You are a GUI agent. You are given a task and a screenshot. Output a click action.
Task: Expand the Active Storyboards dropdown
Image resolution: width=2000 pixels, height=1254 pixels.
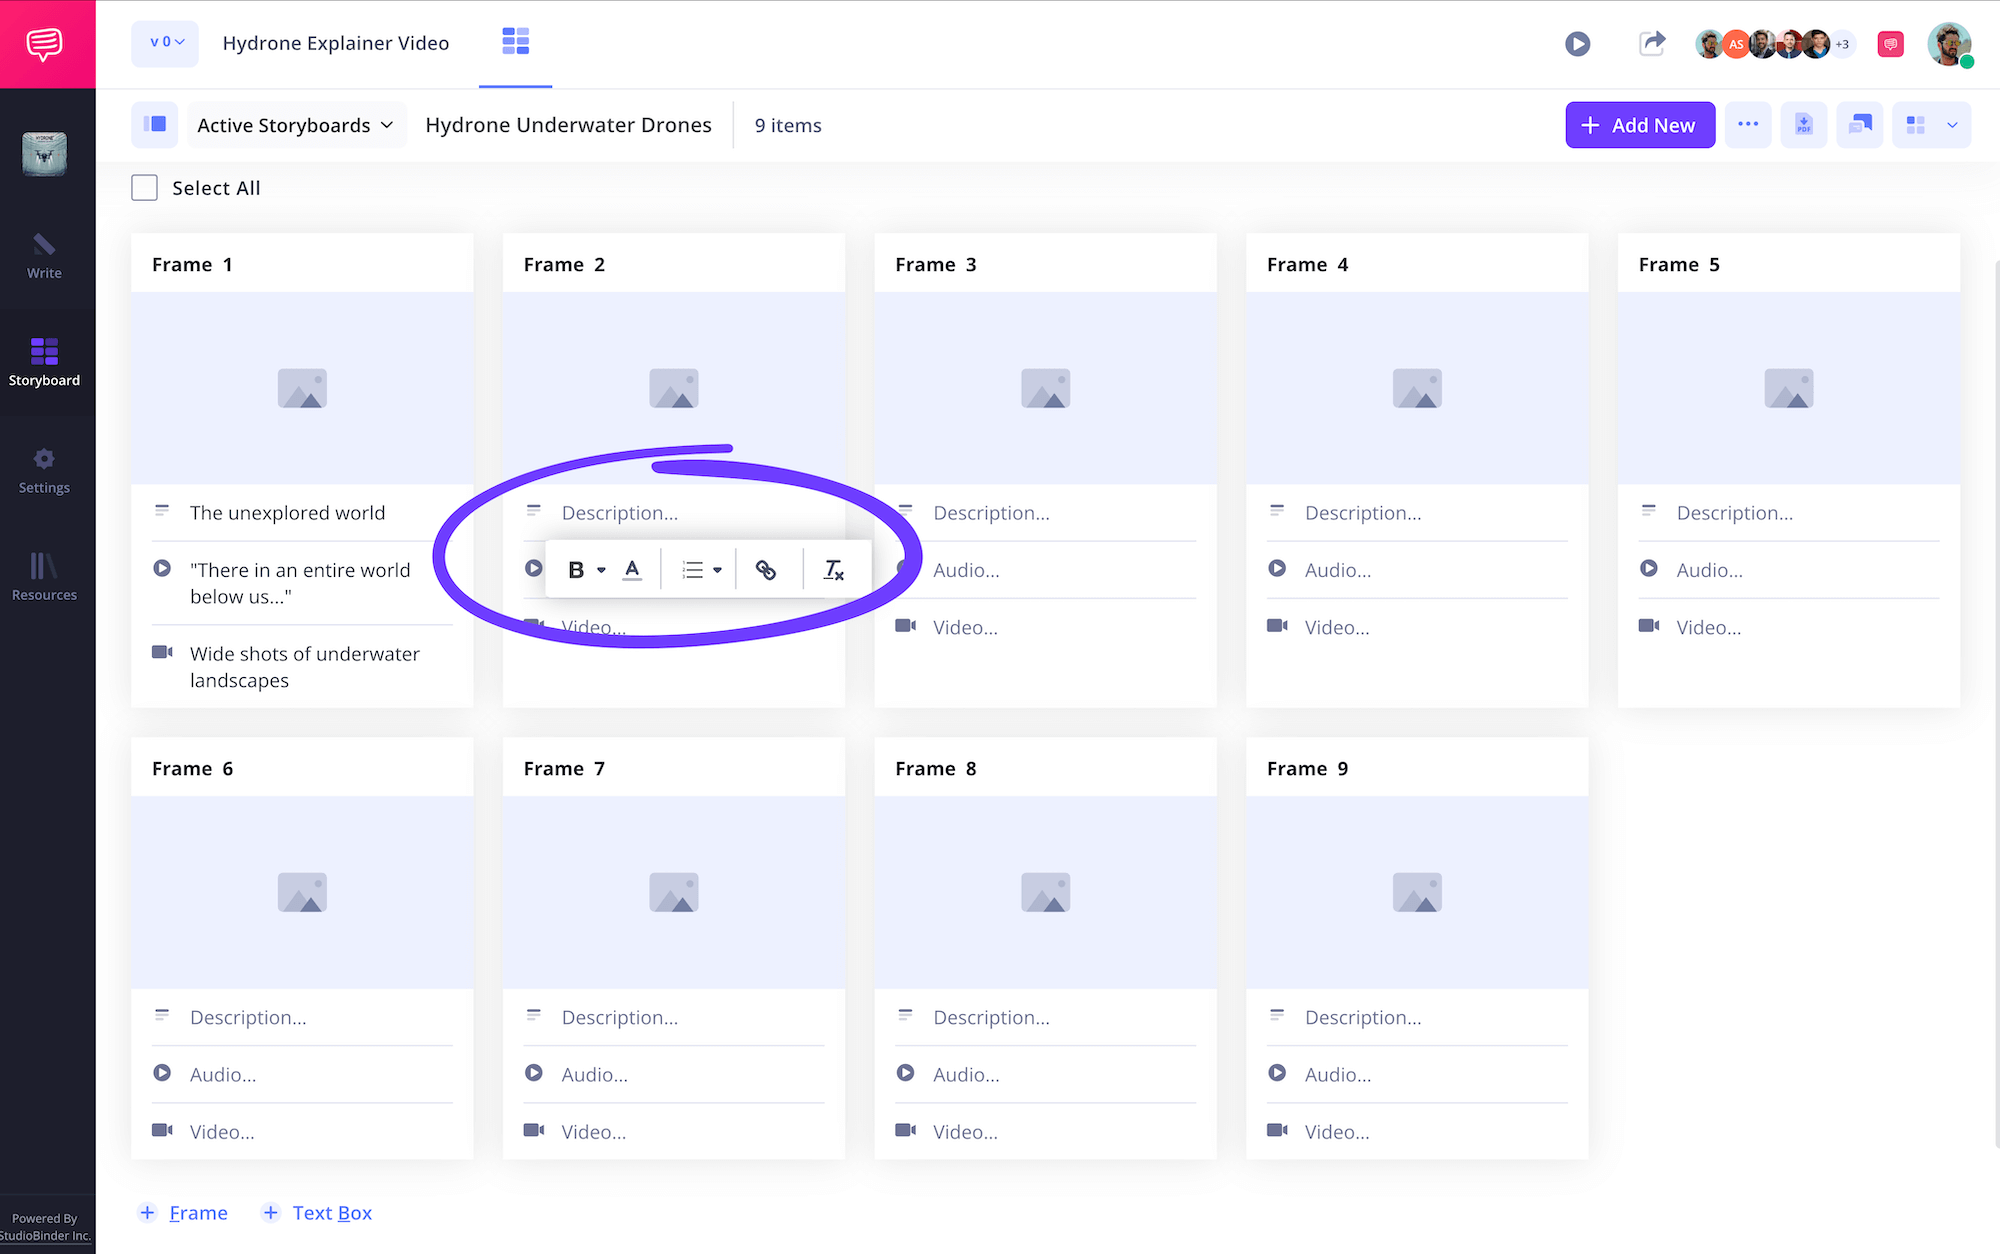coord(295,125)
